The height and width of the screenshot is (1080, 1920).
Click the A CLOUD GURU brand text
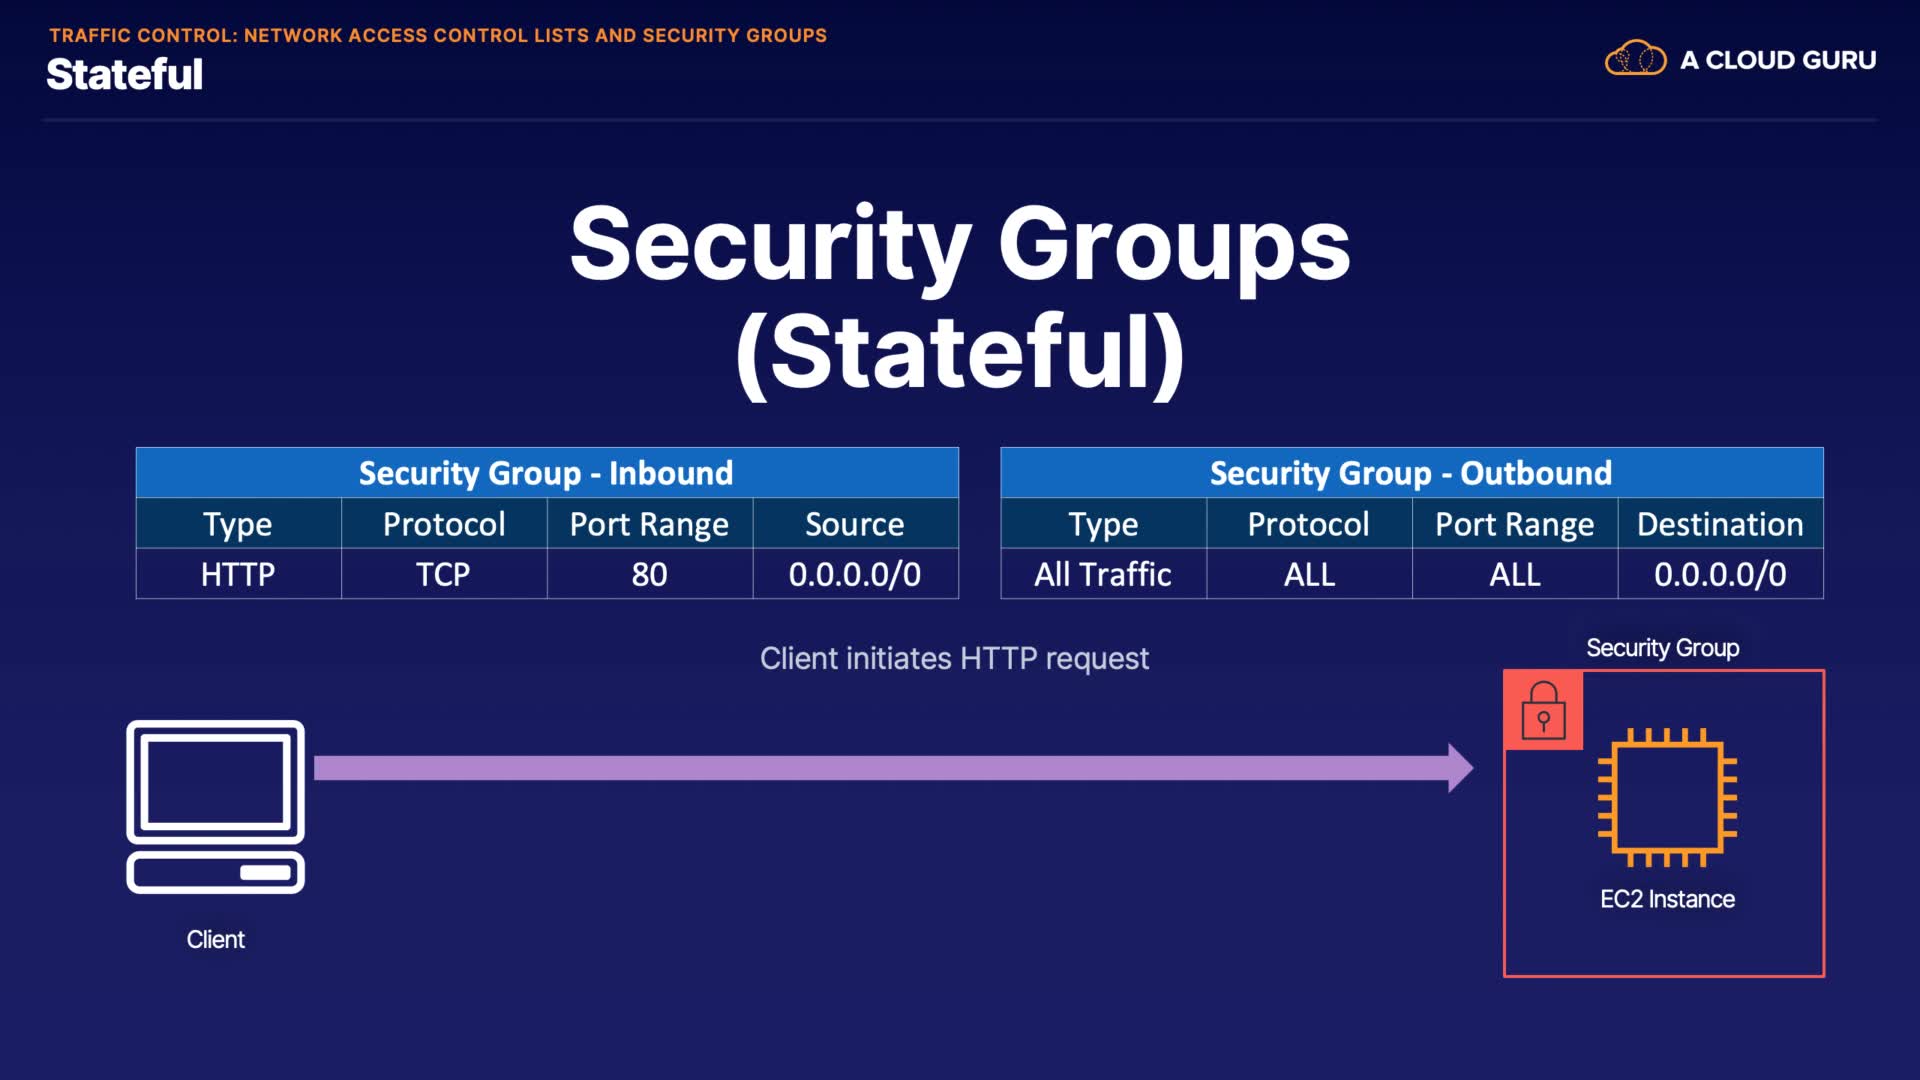[1778, 60]
